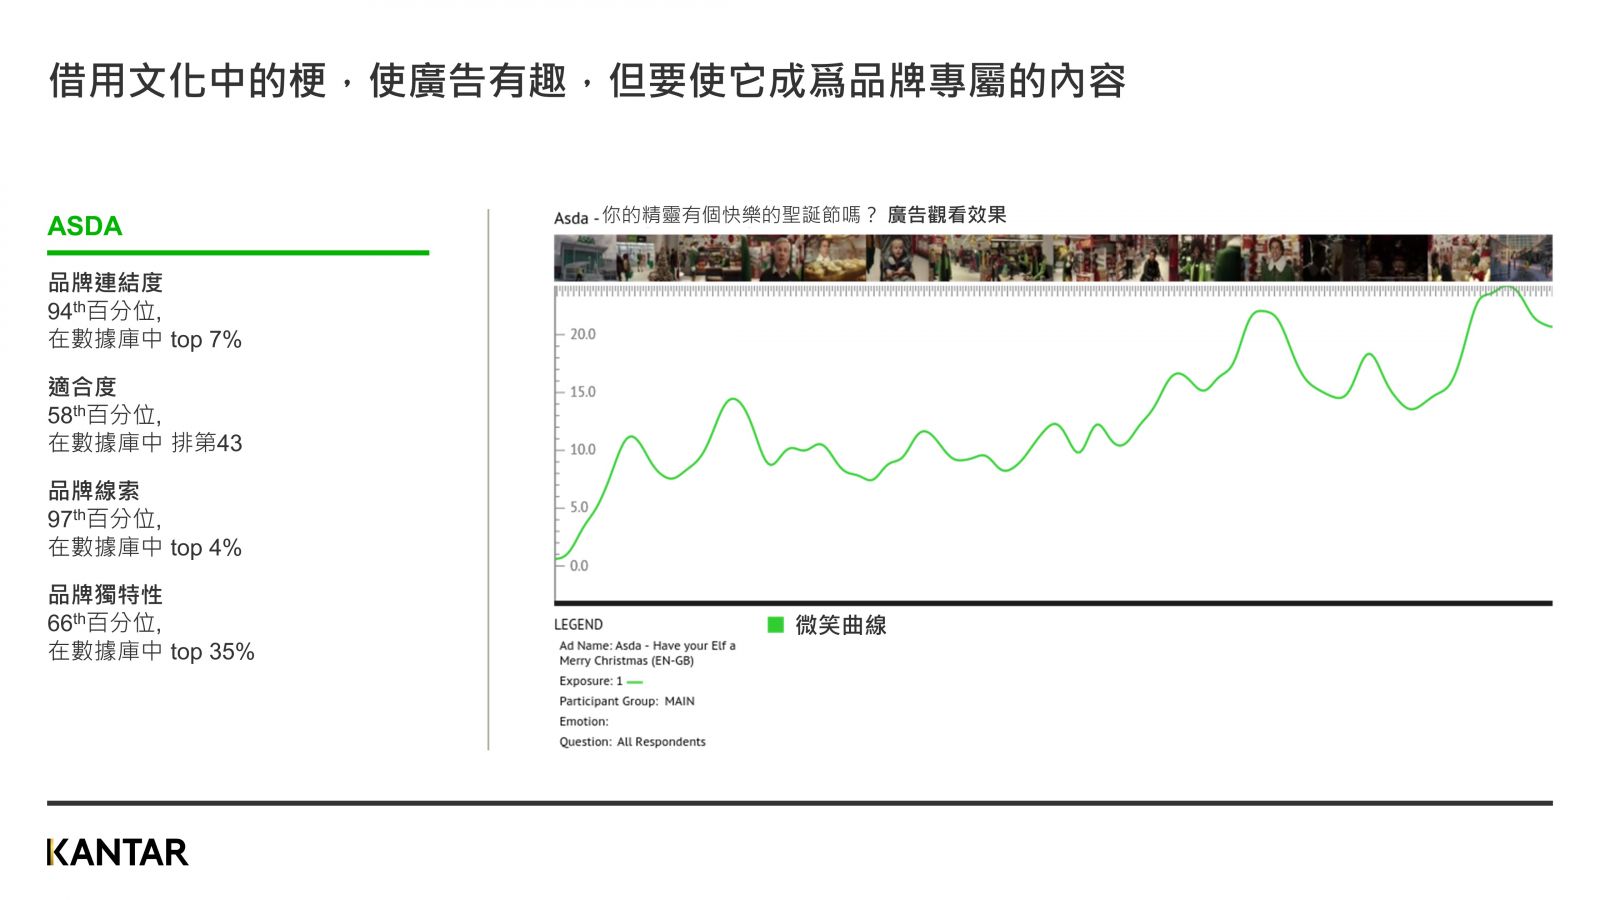
Task: Select the 品牌連結度 label
Action: click(105, 283)
